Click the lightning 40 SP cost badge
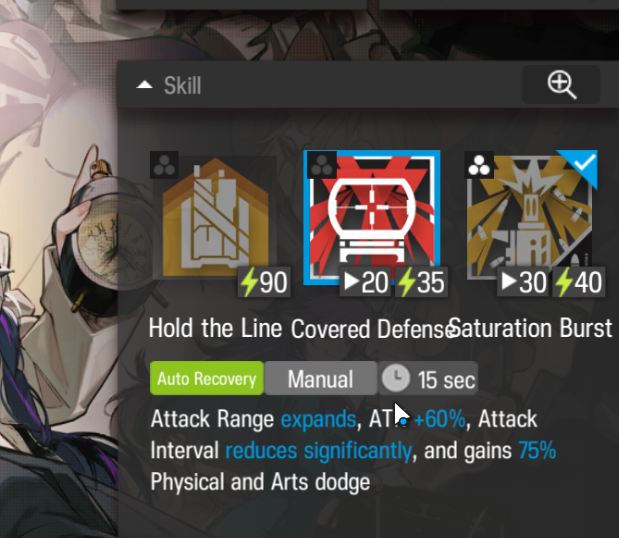Image resolution: width=619 pixels, height=538 pixels. pos(578,282)
